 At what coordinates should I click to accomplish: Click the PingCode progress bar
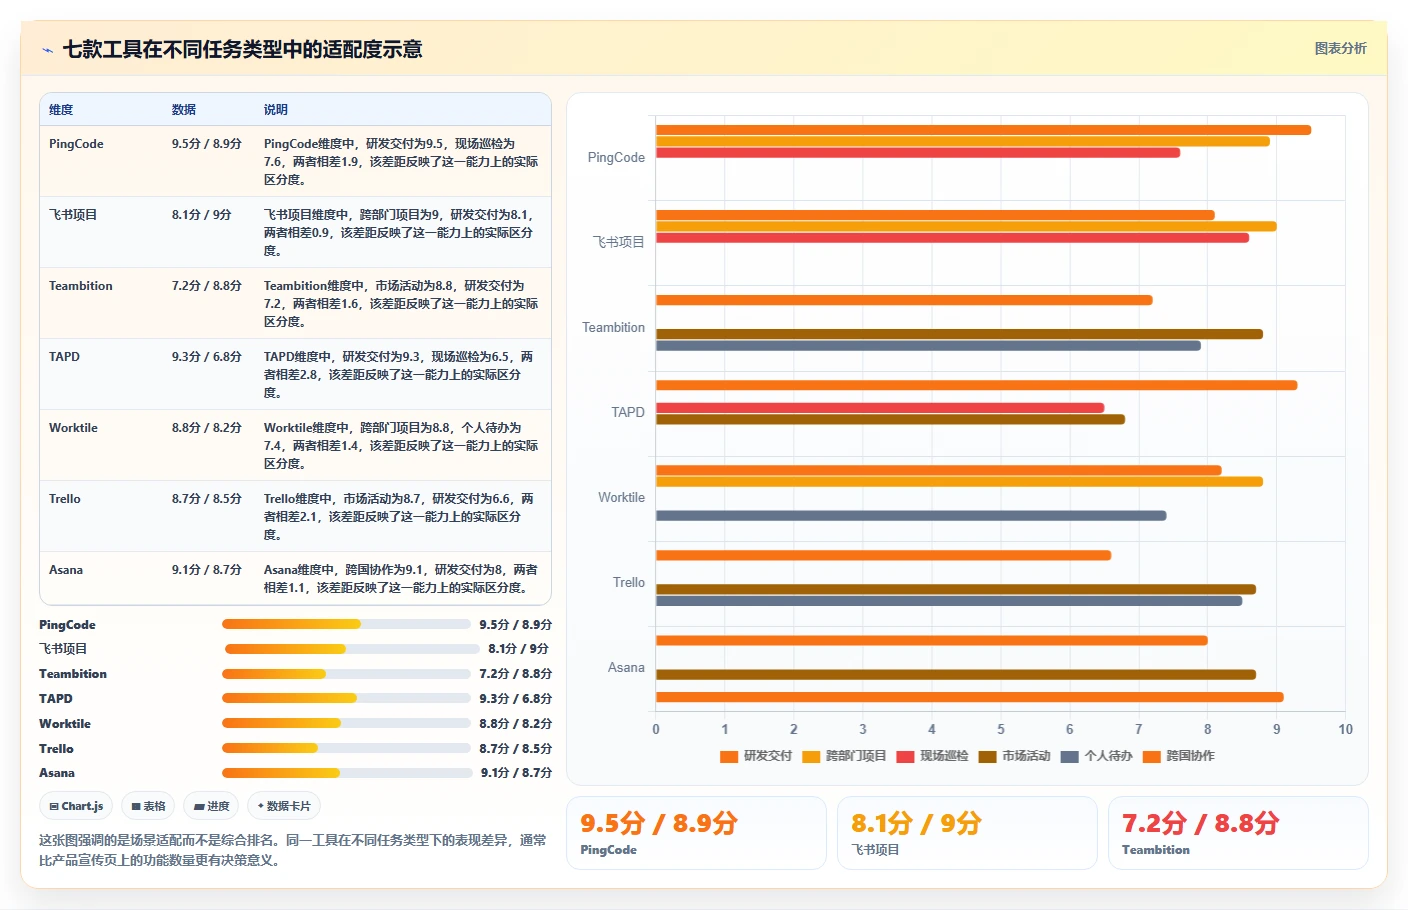click(346, 624)
